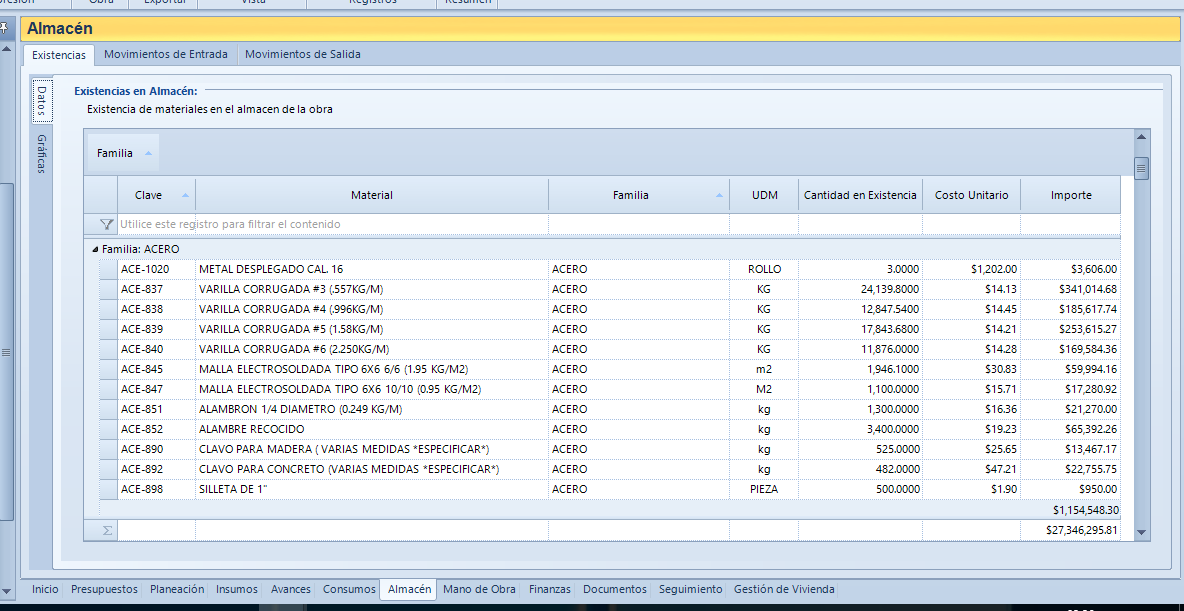
Task: Click the Cantidad en Existencia column header
Action: pyautogui.click(x=860, y=195)
